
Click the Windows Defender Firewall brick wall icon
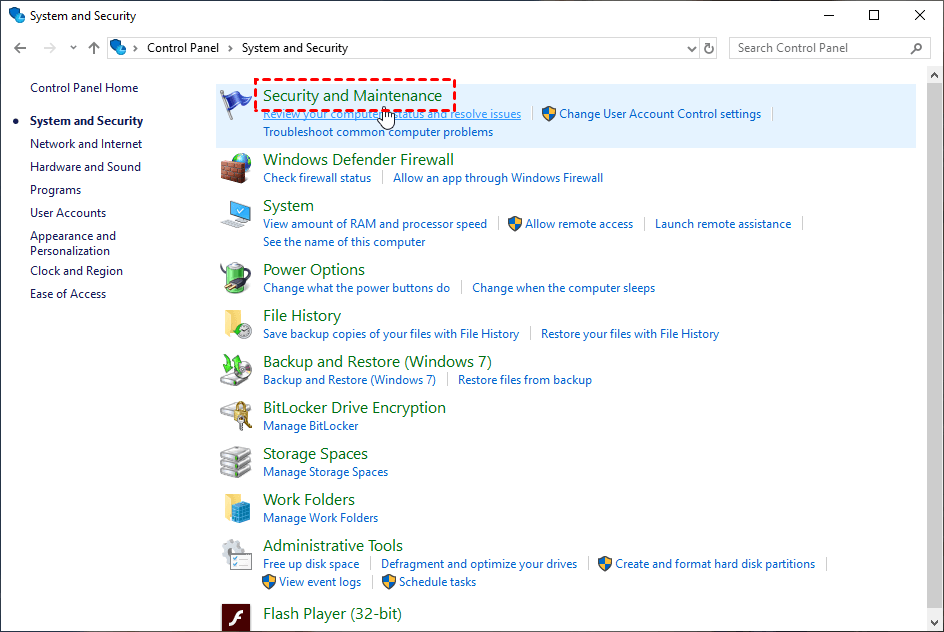coord(235,168)
